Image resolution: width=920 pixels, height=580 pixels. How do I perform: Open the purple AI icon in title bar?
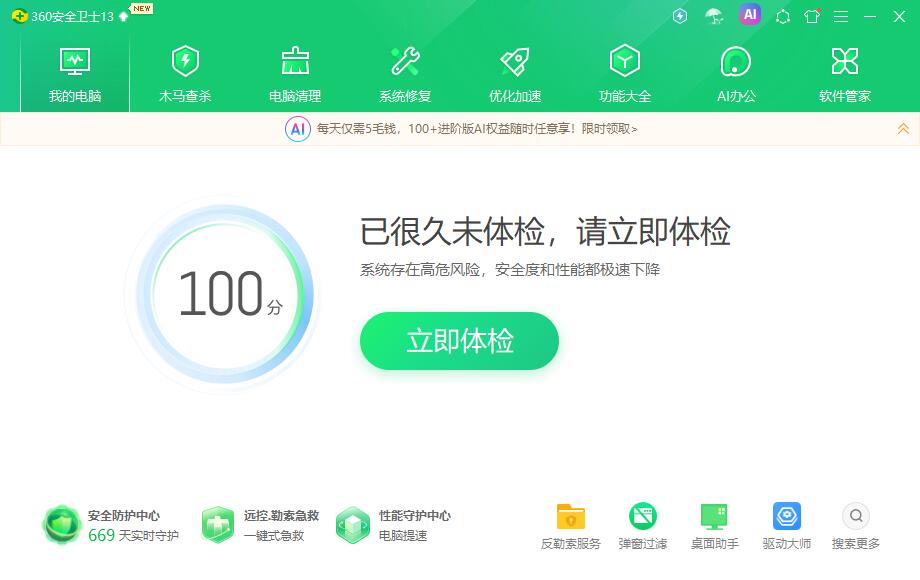tap(750, 15)
